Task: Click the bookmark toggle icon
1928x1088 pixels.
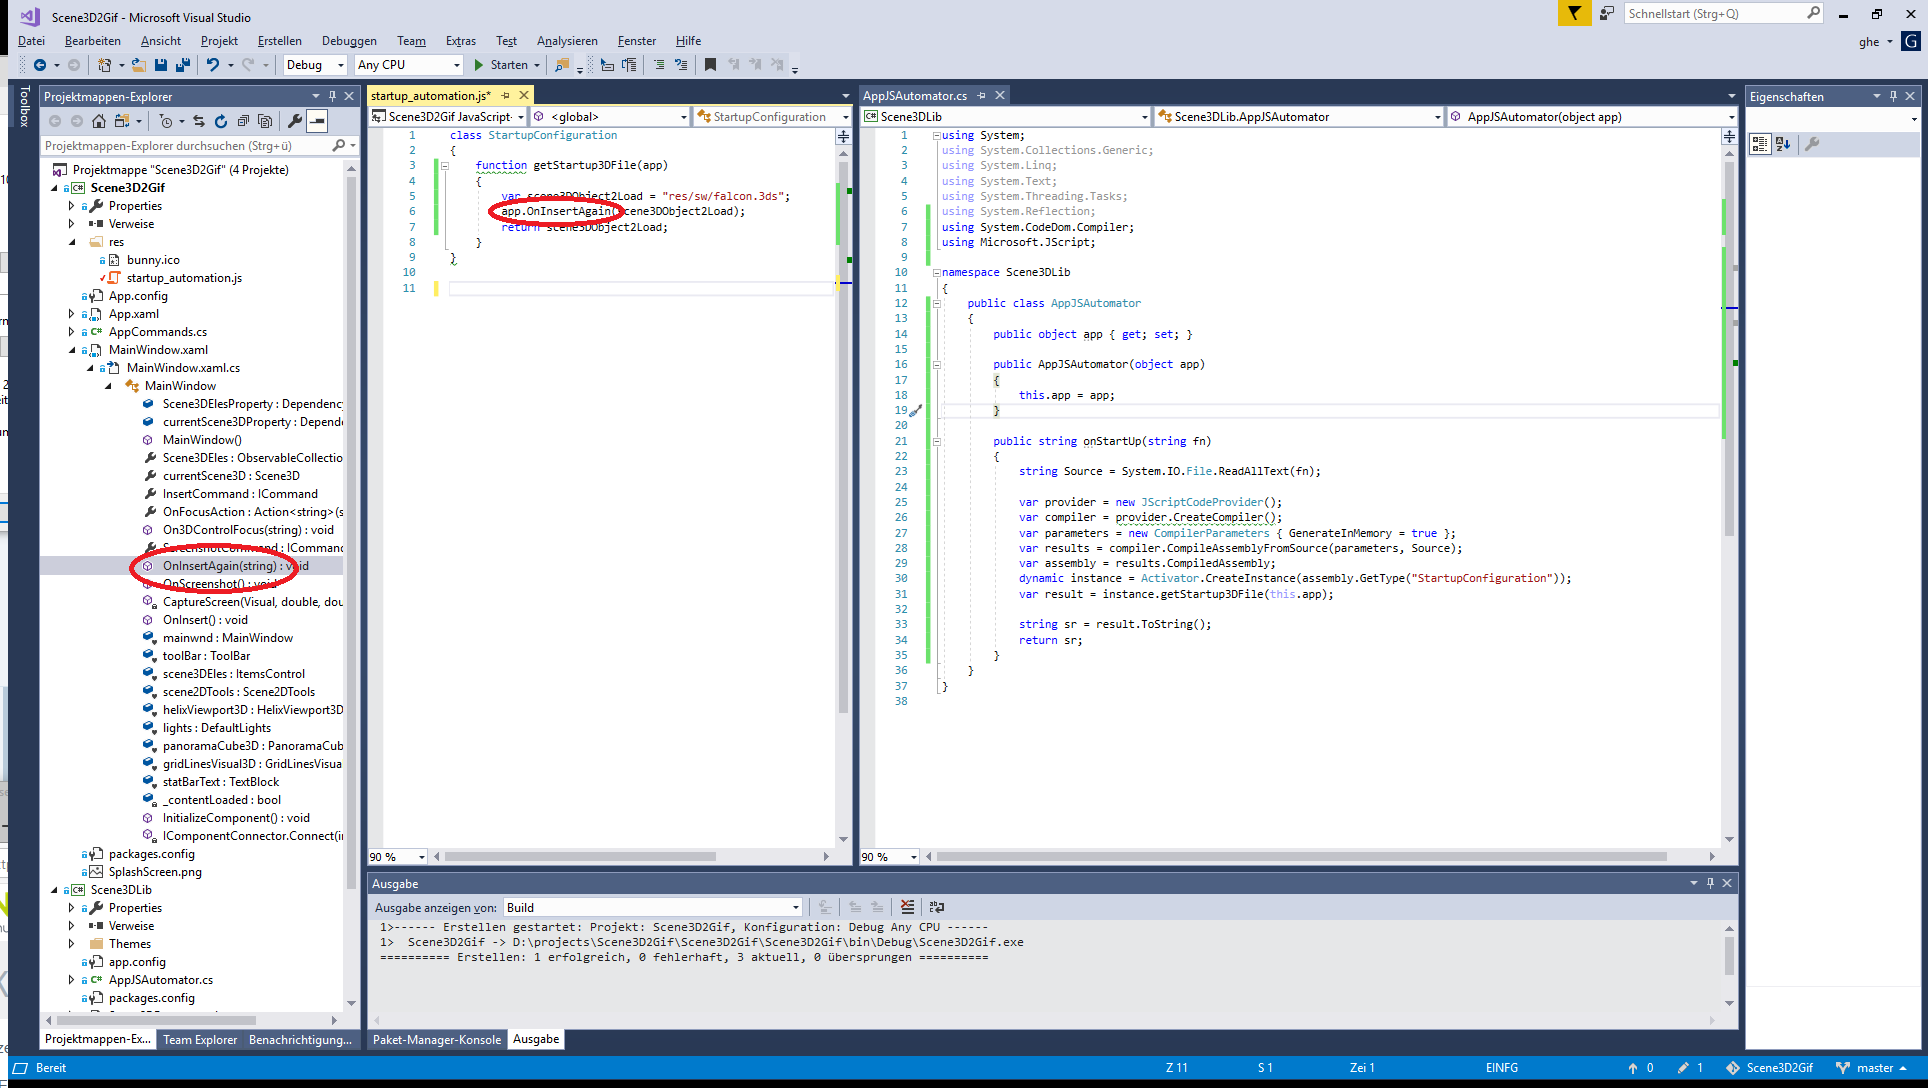Action: [710, 65]
